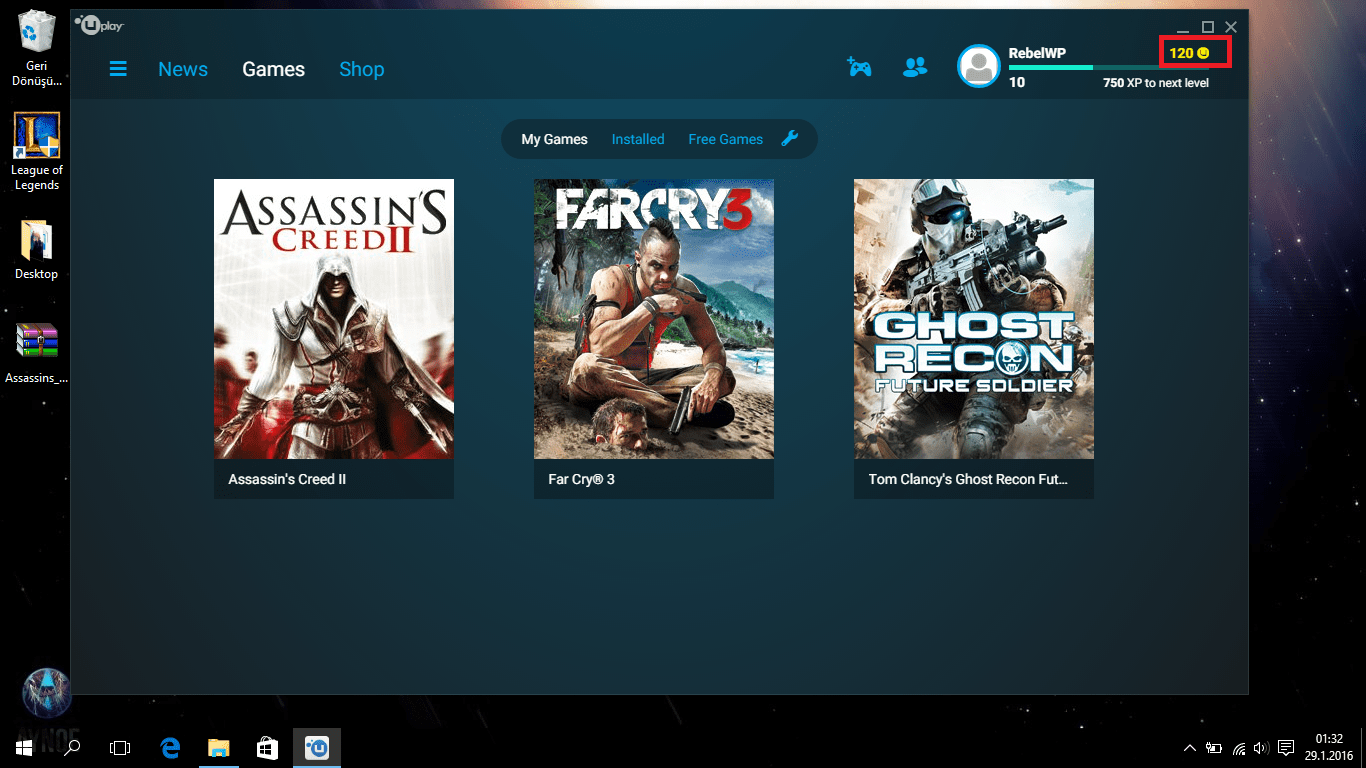Screen dimensions: 1366x768
Task: Close the Uplay window
Action: pos(1231,27)
